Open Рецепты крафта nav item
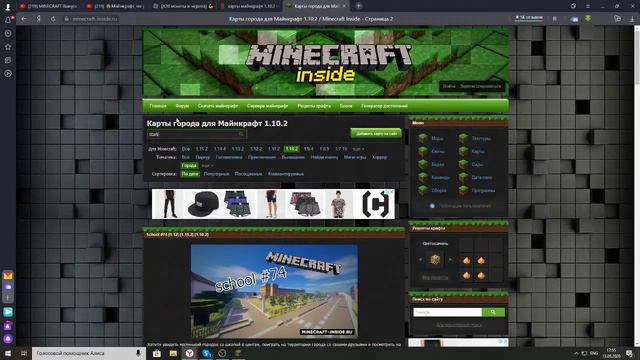This screenshot has width=640, height=360. click(x=314, y=106)
